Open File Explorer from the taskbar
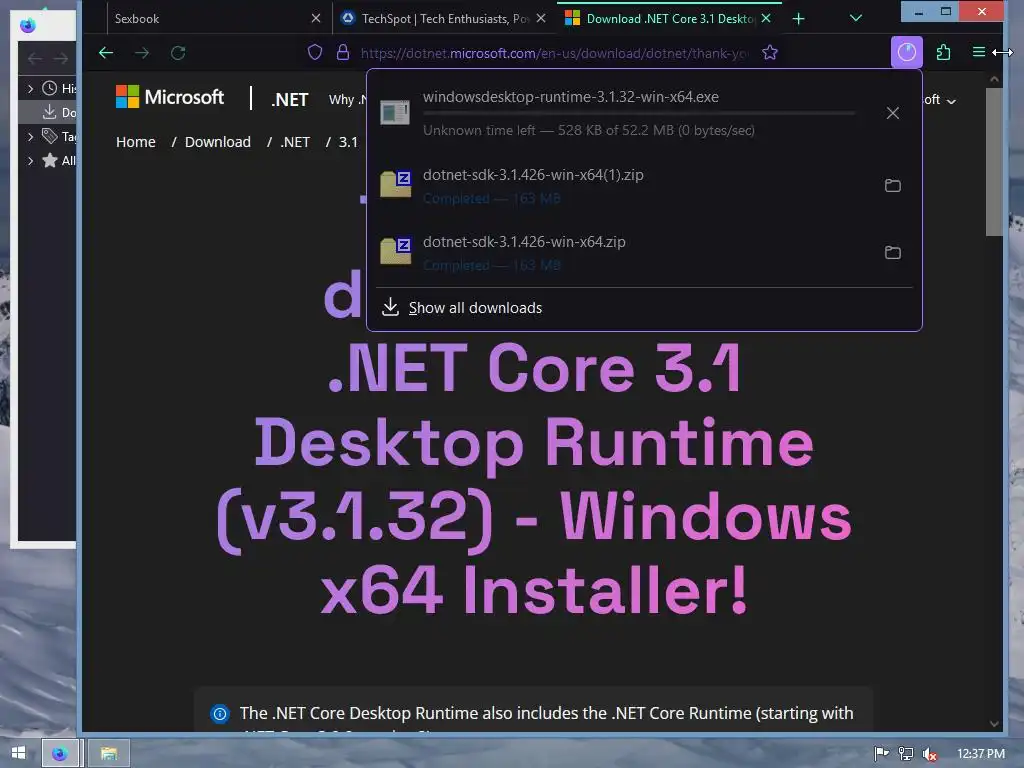 pyautogui.click(x=108, y=753)
